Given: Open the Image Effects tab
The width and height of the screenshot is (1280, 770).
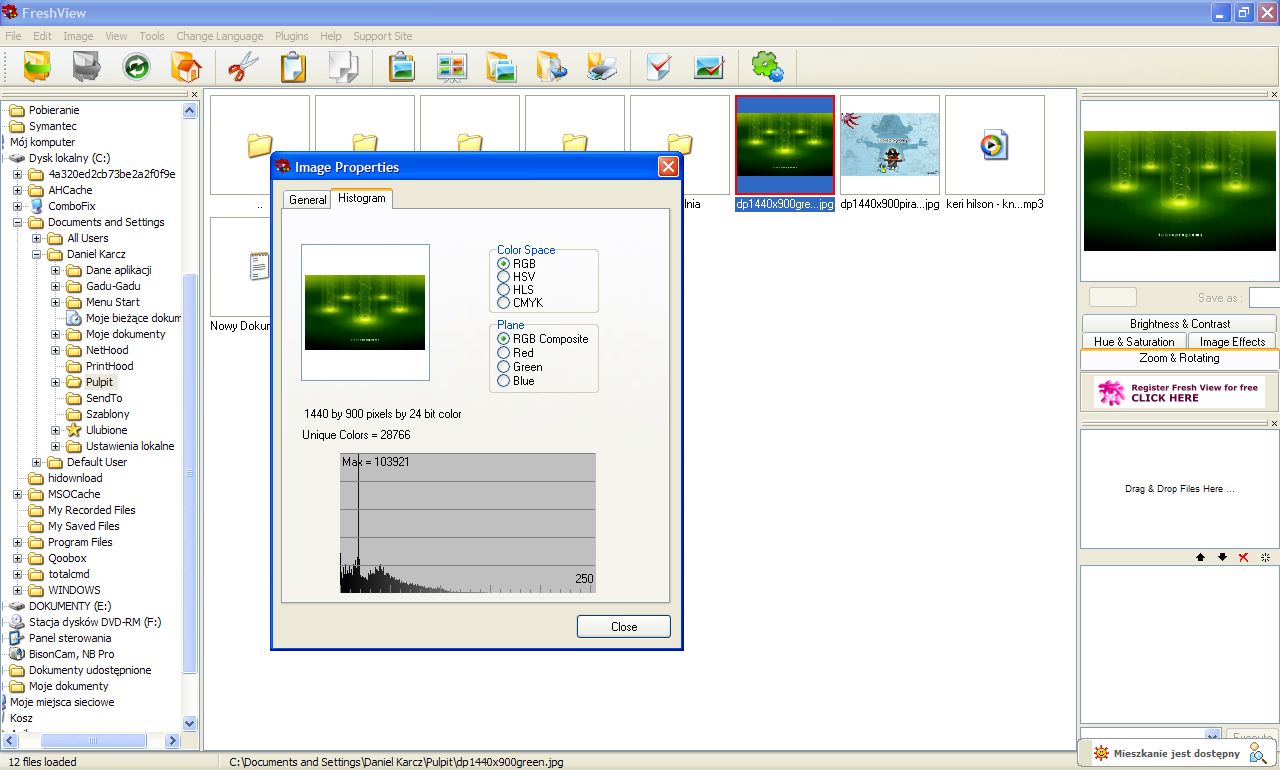Looking at the screenshot, I should (x=1232, y=341).
